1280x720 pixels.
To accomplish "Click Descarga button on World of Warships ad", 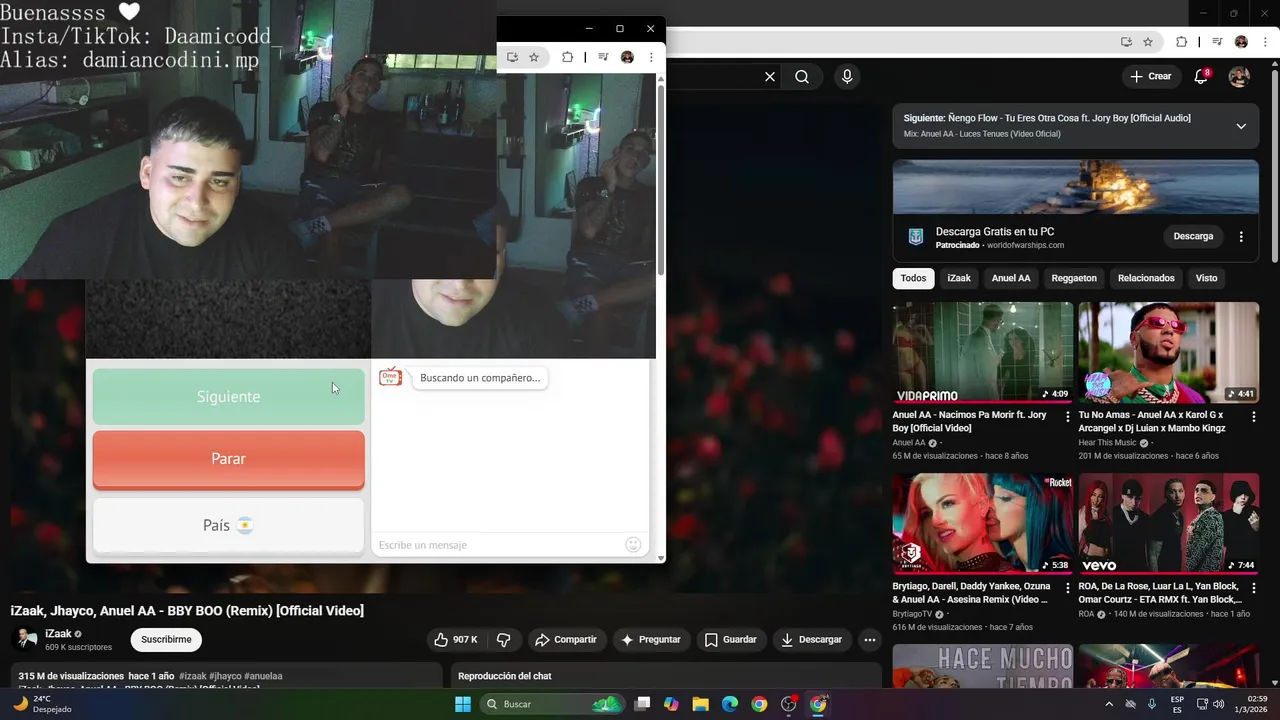I will [1193, 237].
